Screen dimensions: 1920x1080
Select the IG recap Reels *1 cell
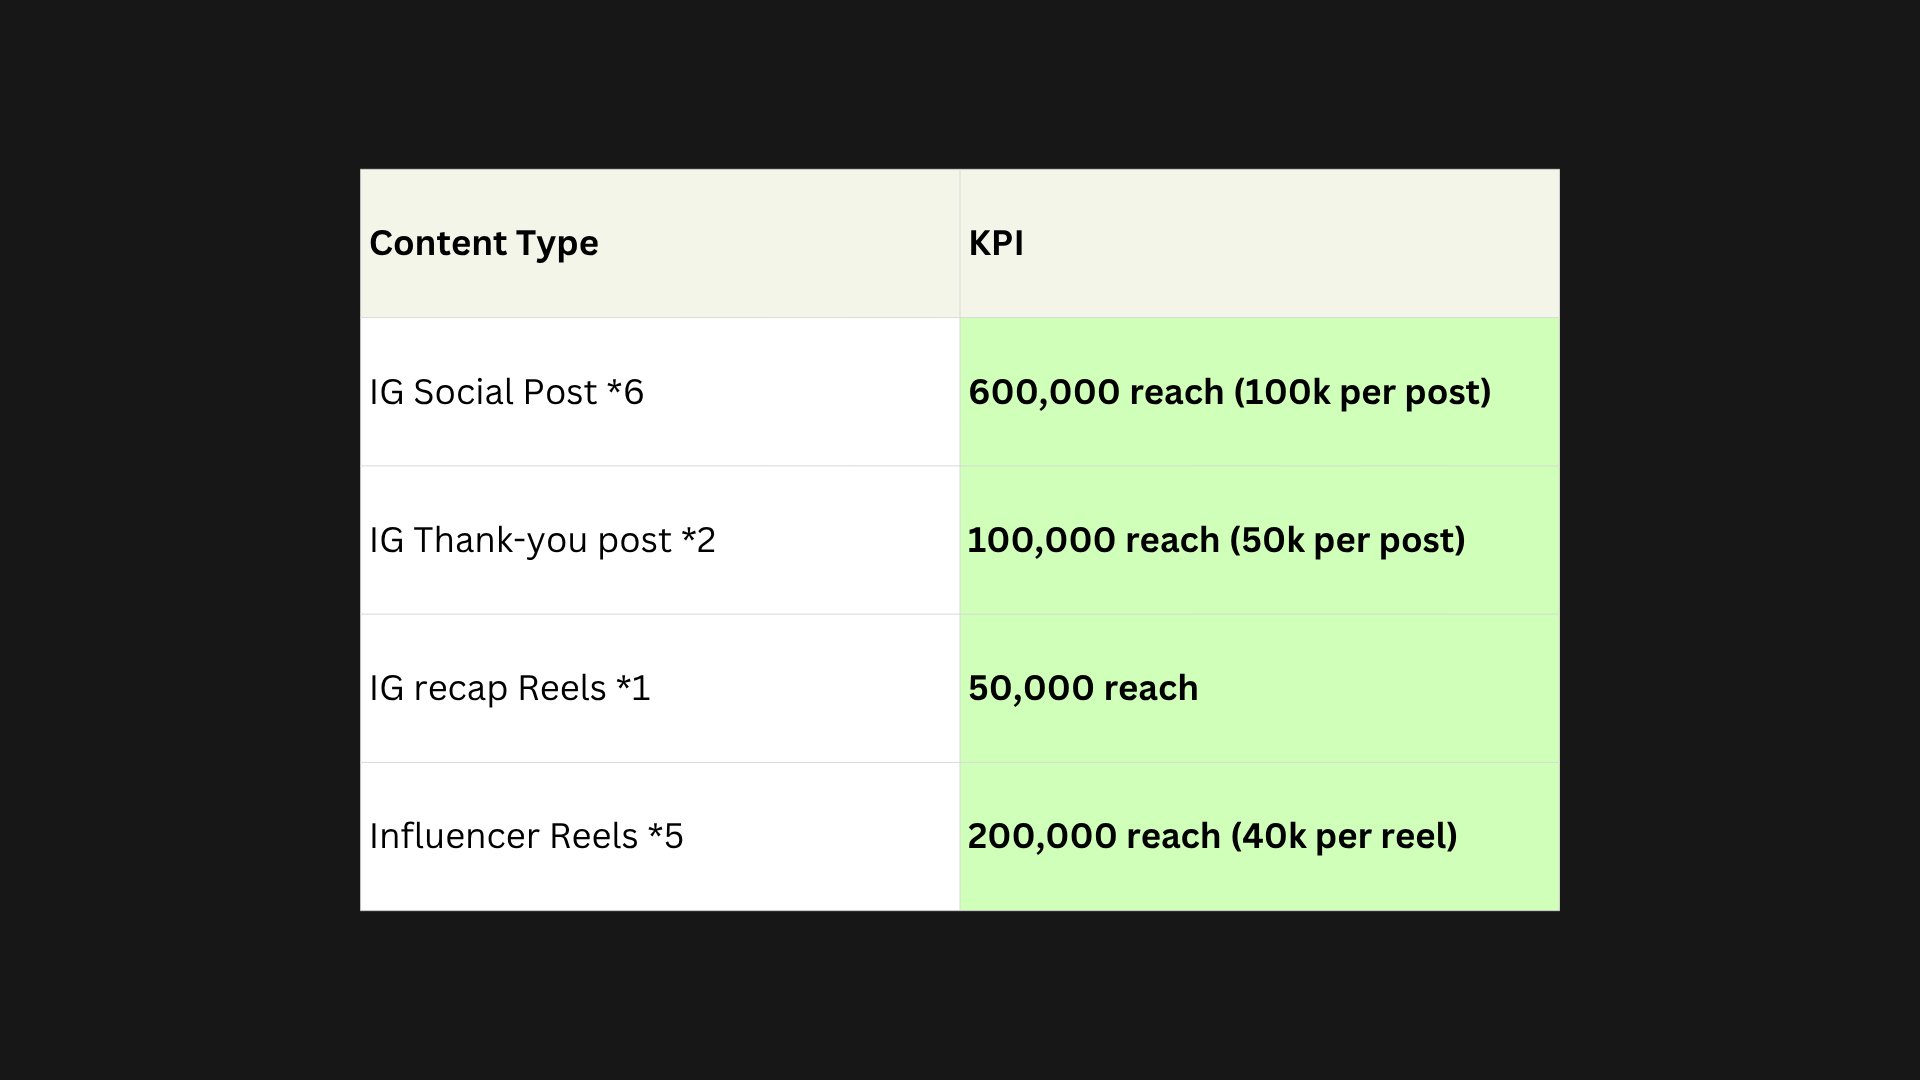pyautogui.click(x=660, y=688)
